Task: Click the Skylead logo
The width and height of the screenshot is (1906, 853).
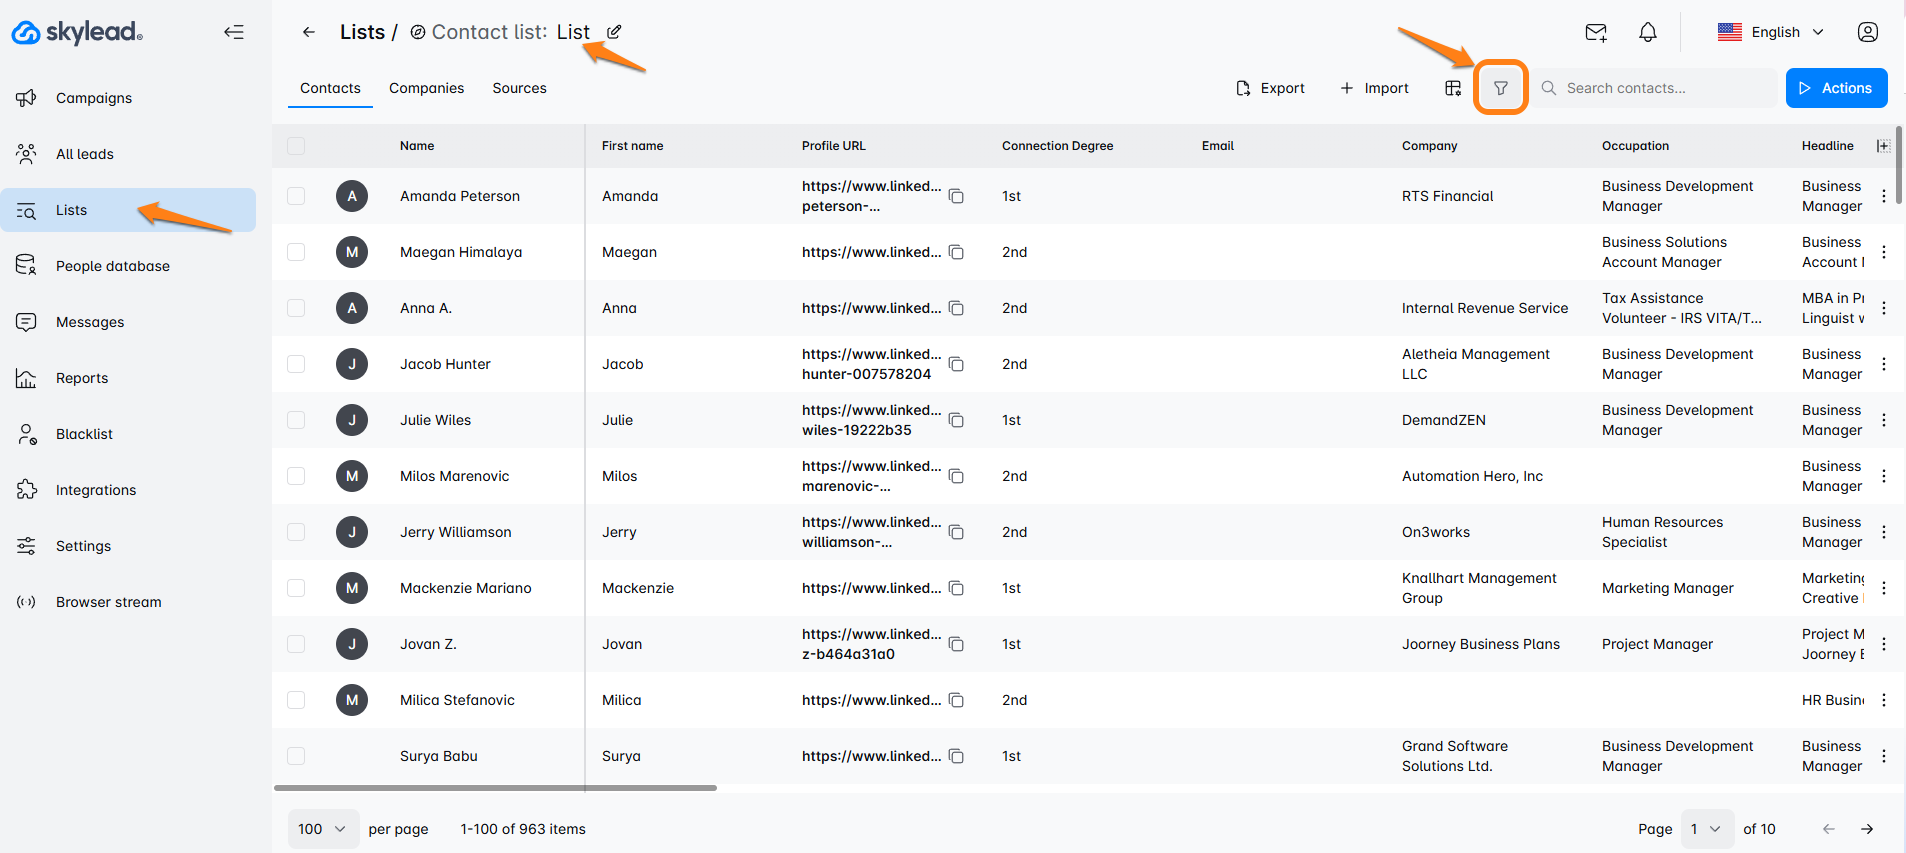Action: [77, 32]
